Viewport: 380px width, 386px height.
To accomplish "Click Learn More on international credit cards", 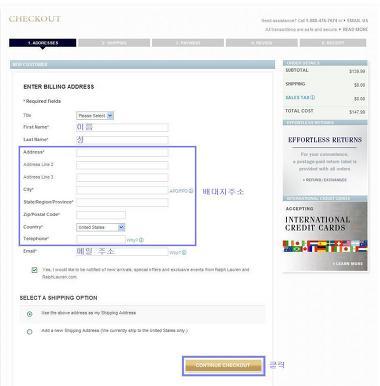I will coord(348,264).
